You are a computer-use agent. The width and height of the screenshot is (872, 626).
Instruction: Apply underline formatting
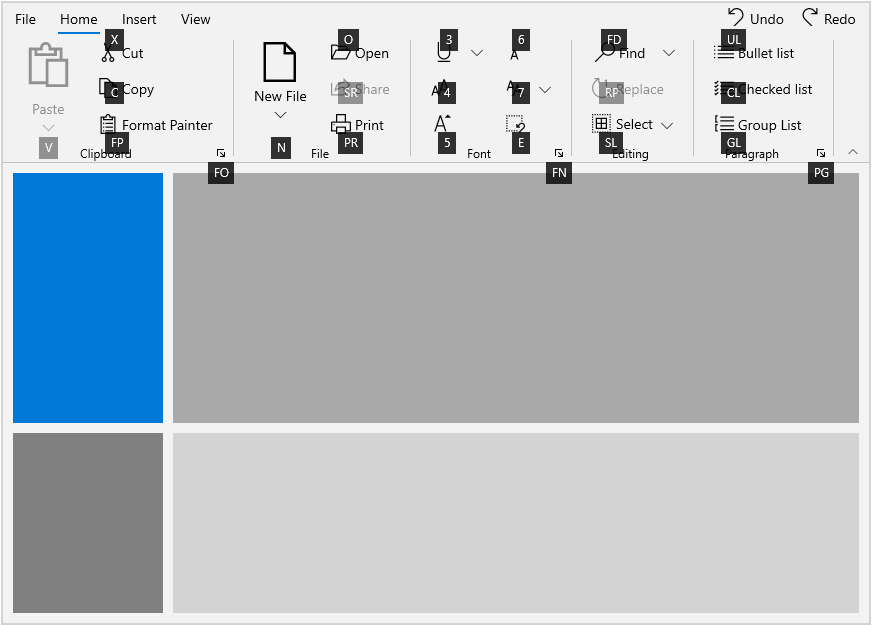pyautogui.click(x=443, y=52)
